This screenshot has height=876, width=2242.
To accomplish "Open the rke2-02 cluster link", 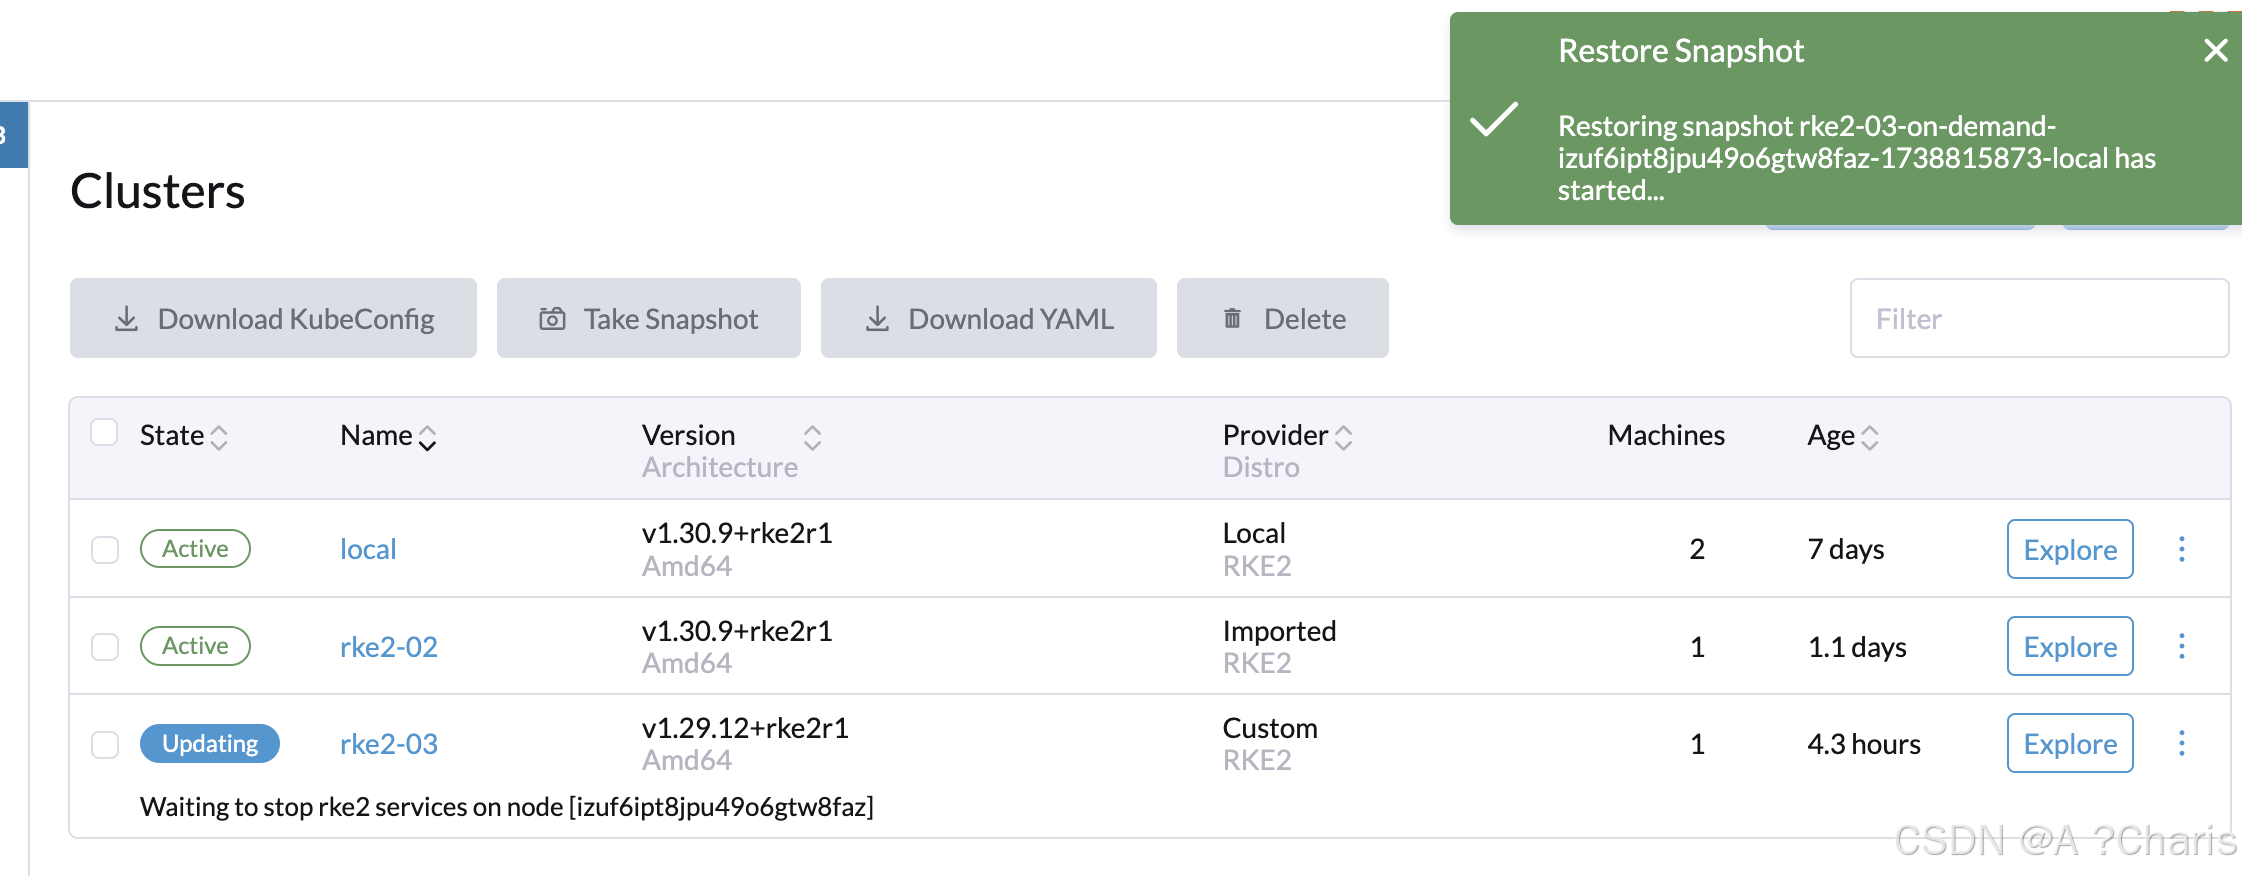I will 389,647.
